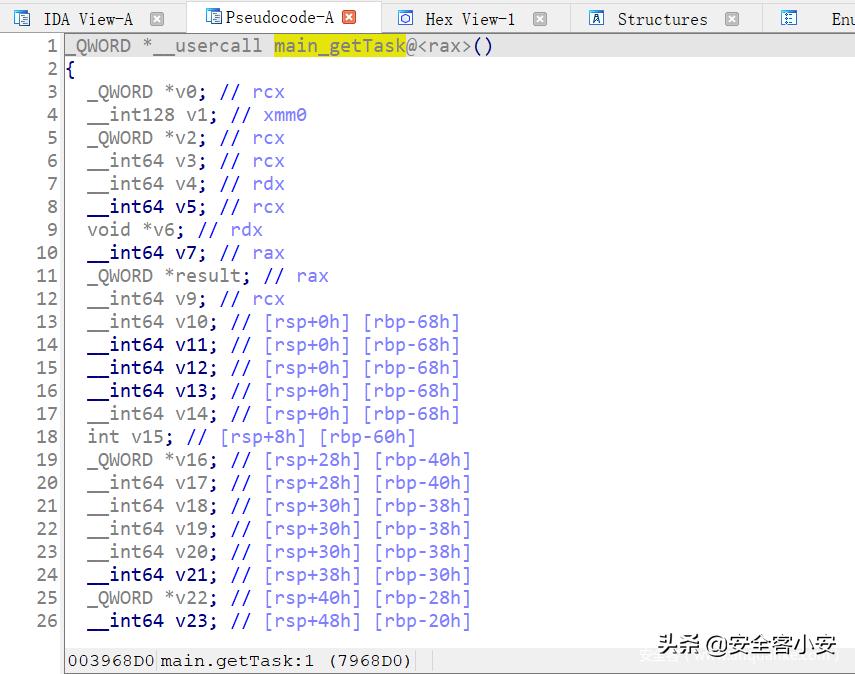The height and width of the screenshot is (674, 855).
Task: Select the Pseudocode-A tab
Action: [x=279, y=17]
